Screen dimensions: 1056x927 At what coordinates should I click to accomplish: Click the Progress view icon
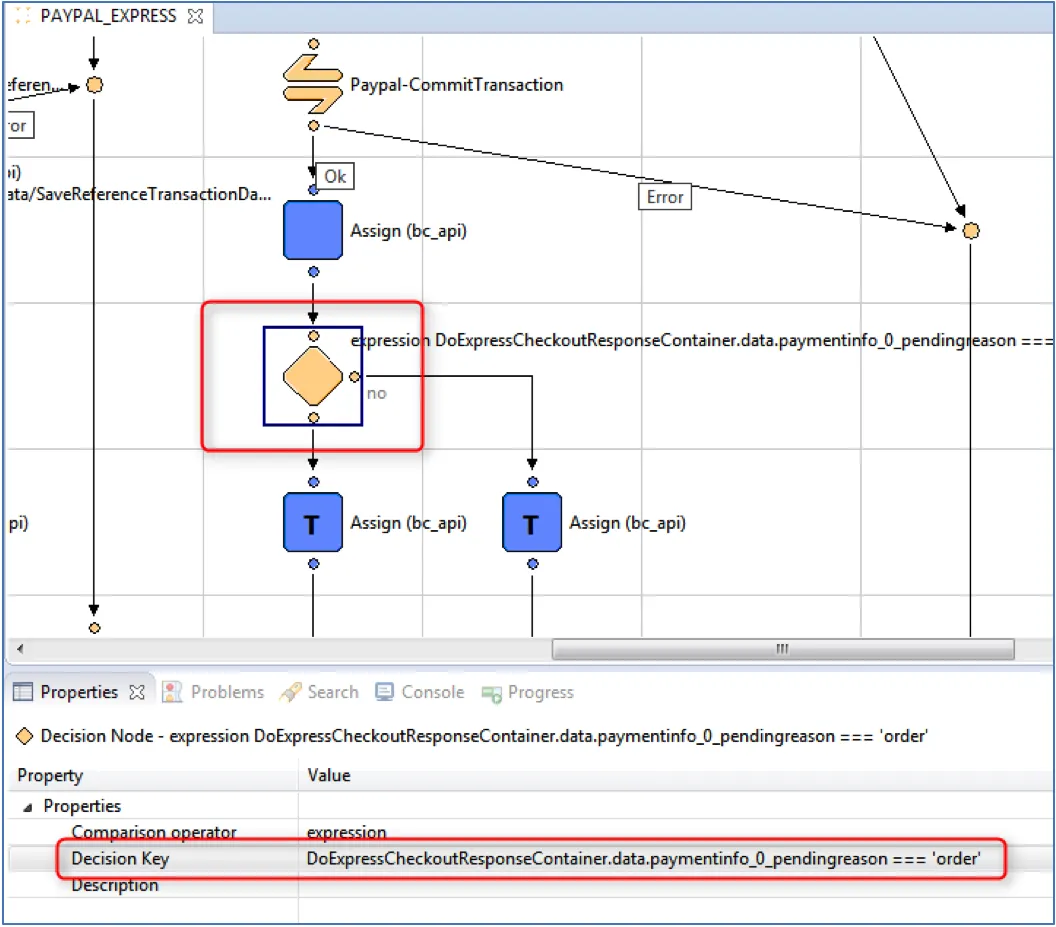(x=492, y=693)
